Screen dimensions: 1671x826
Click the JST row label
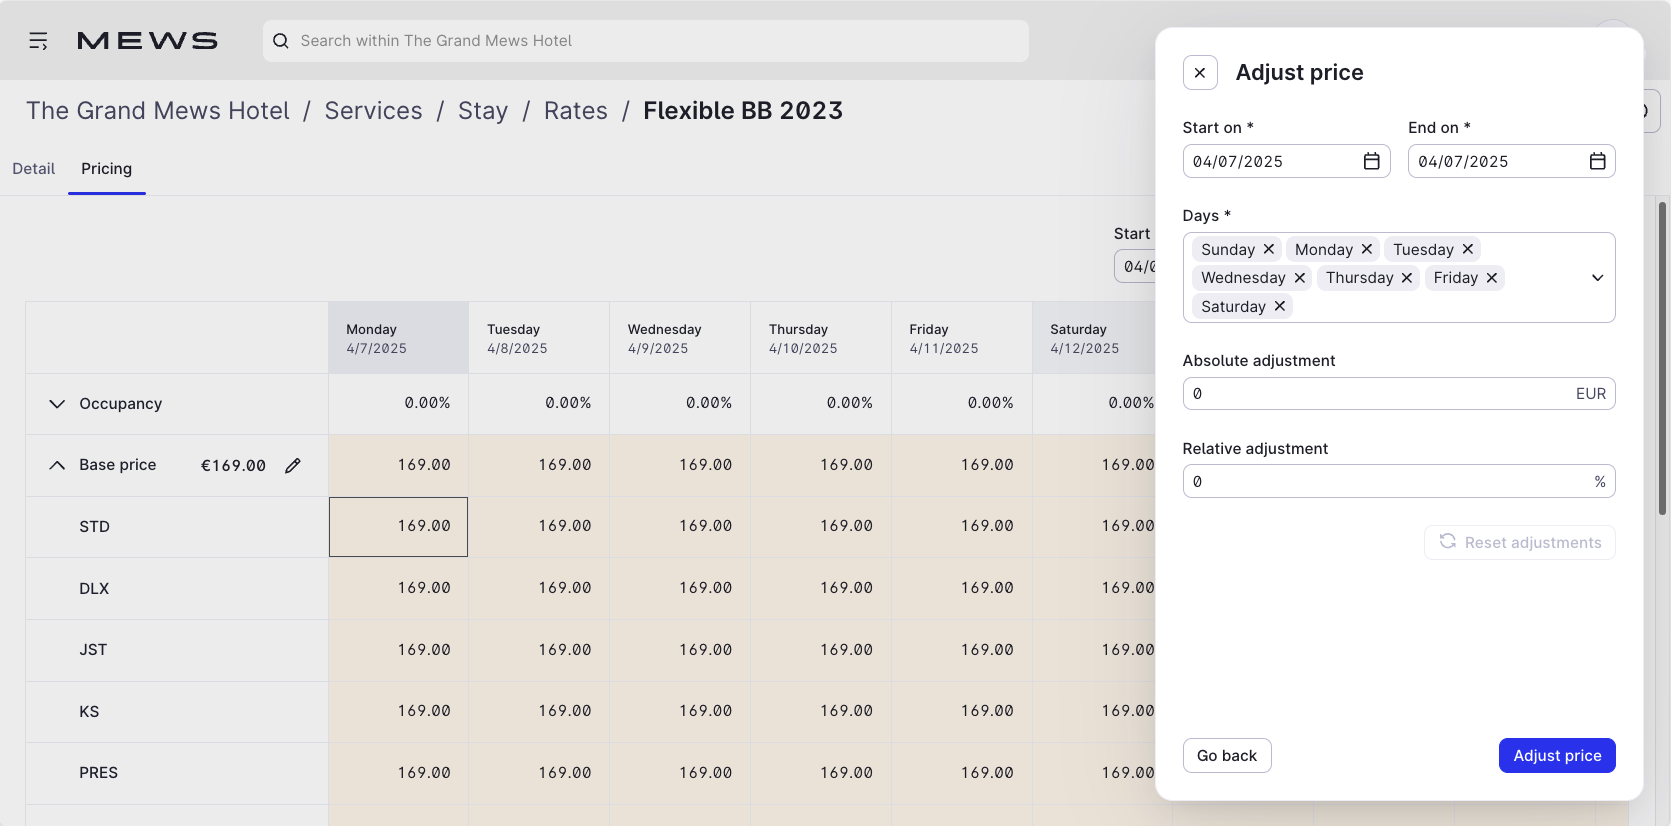(93, 650)
